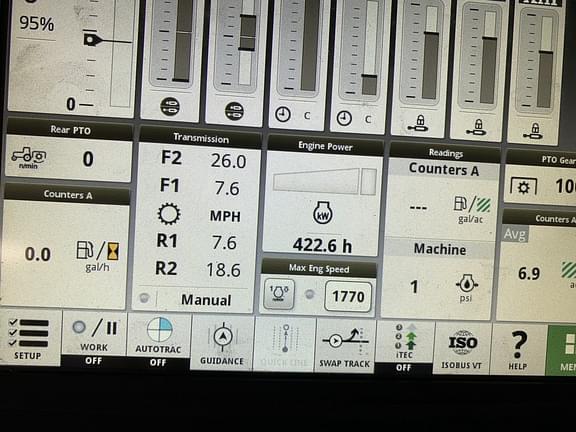
Task: Click the Max Eng Speed 1770 field
Action: coord(348,296)
